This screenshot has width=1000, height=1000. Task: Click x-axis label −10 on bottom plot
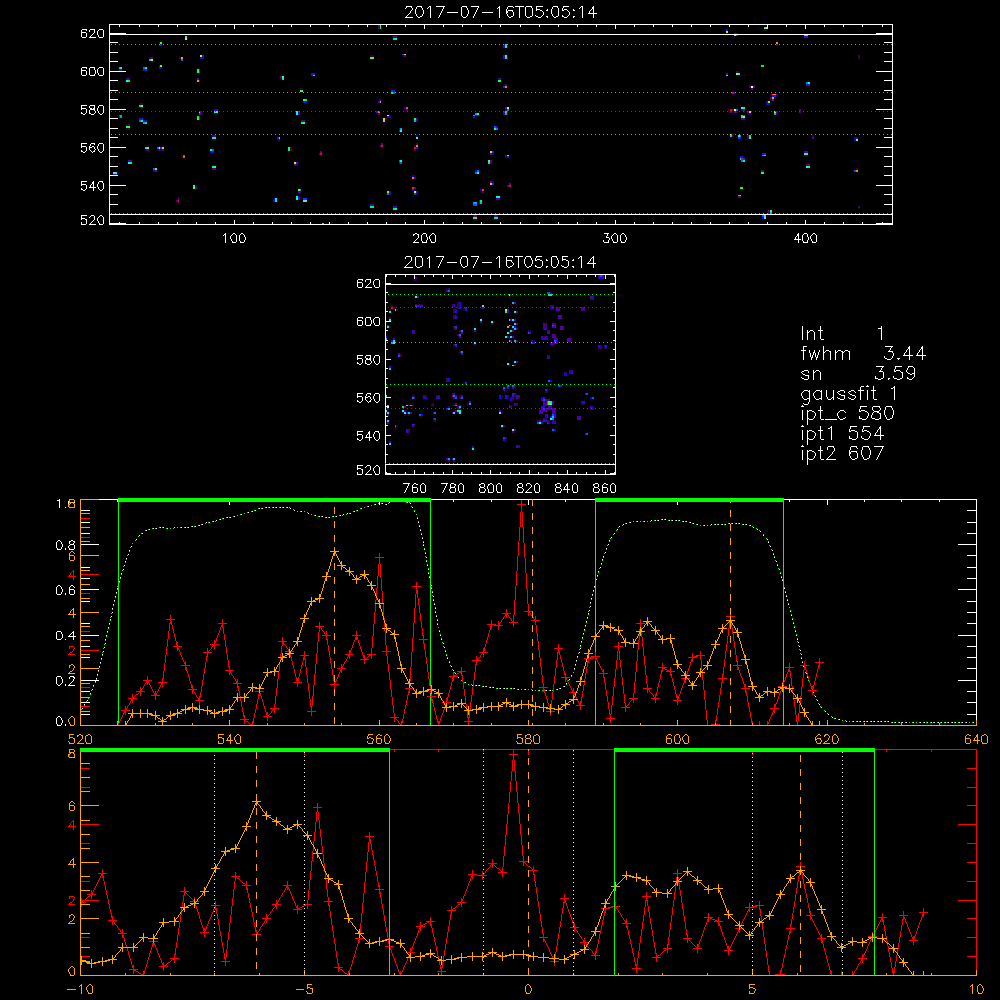coord(80,989)
